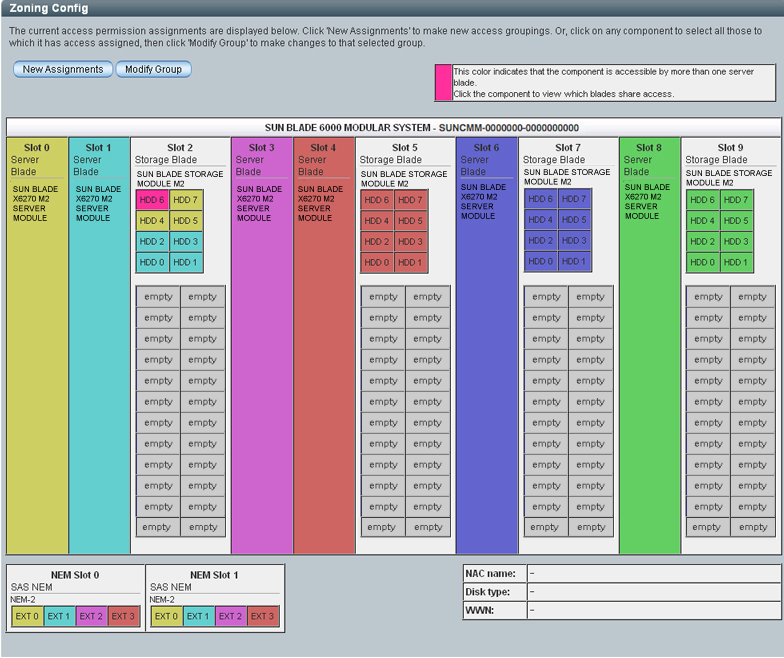Click HDD 0 in Slot 2 storage blade
The height and width of the screenshot is (658, 784).
(152, 262)
